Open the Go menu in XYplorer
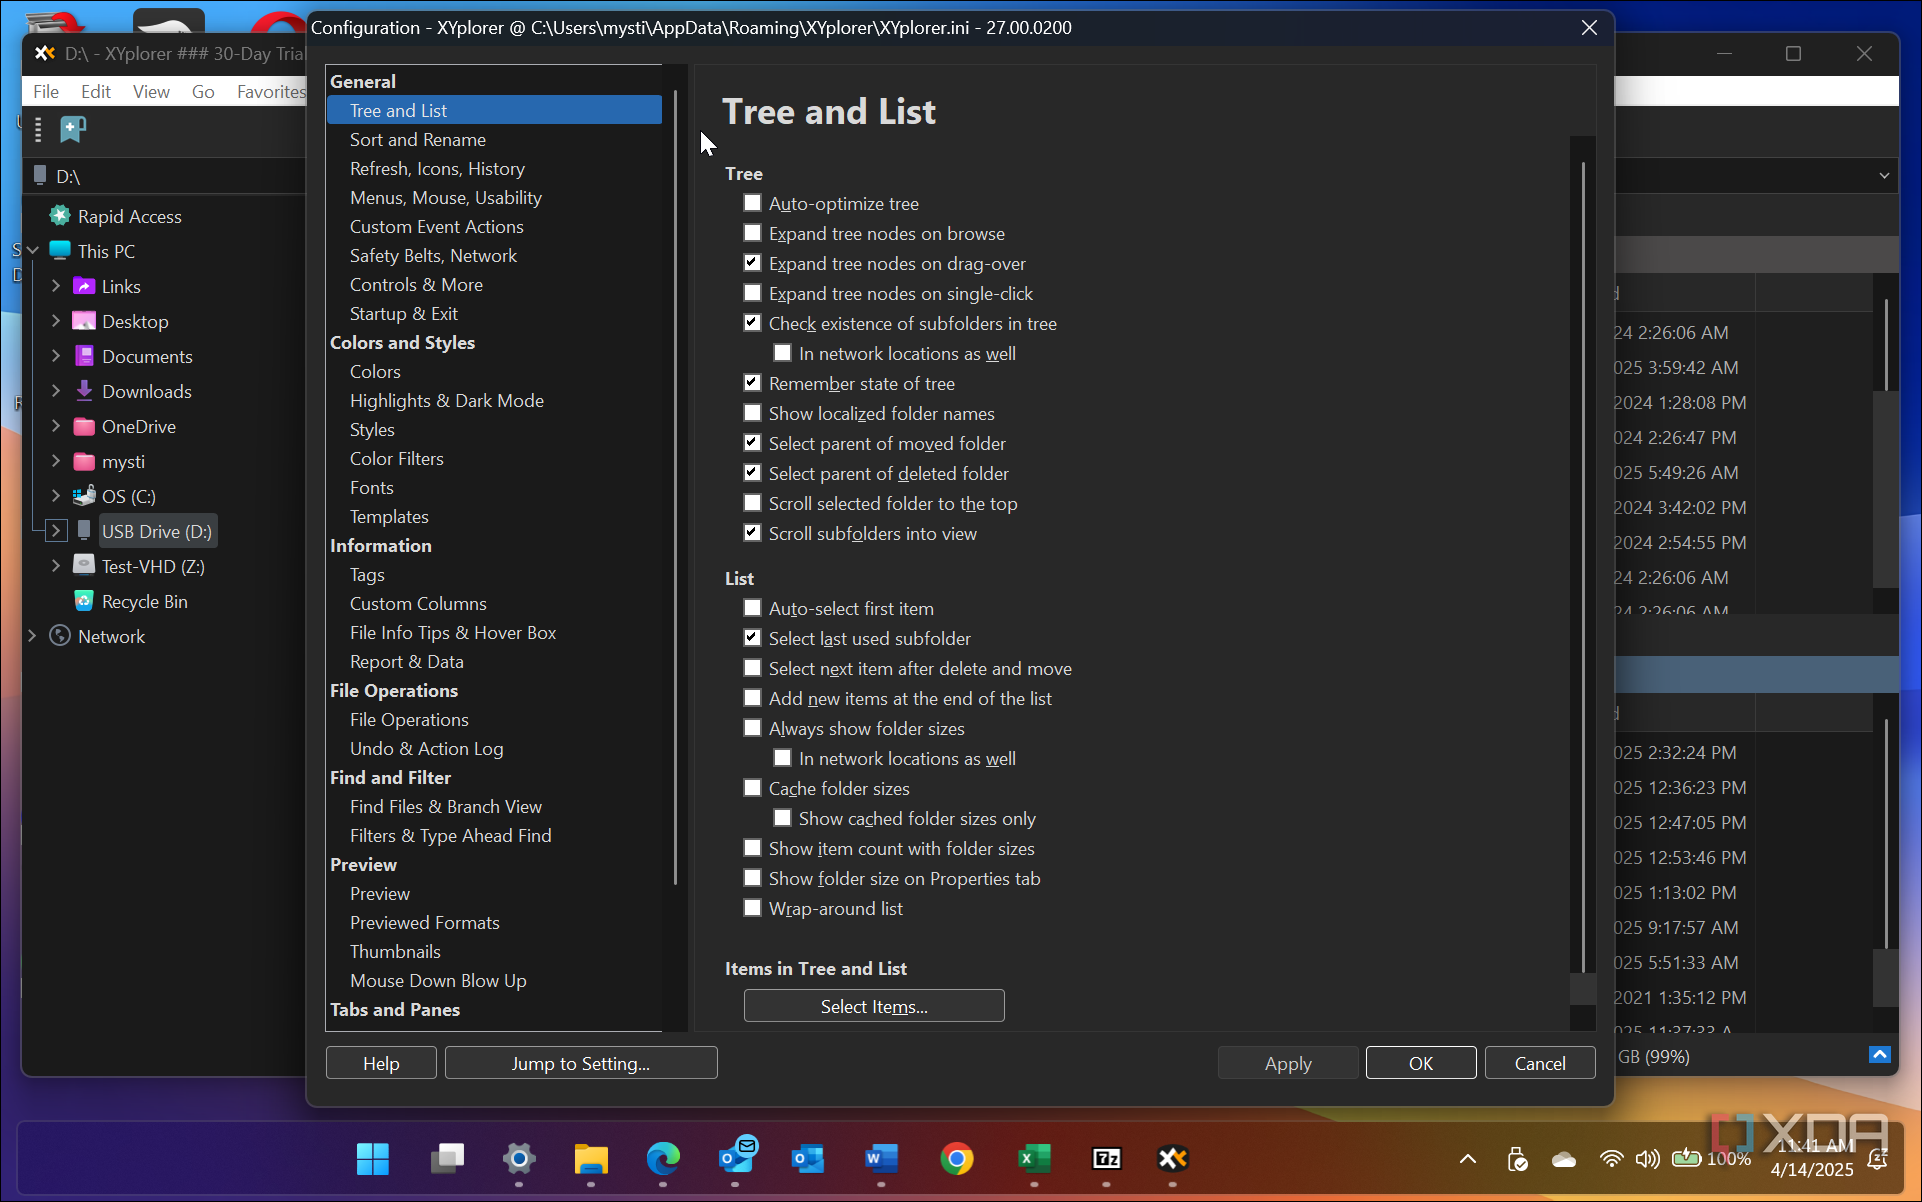This screenshot has width=1922, height=1202. pyautogui.click(x=203, y=91)
